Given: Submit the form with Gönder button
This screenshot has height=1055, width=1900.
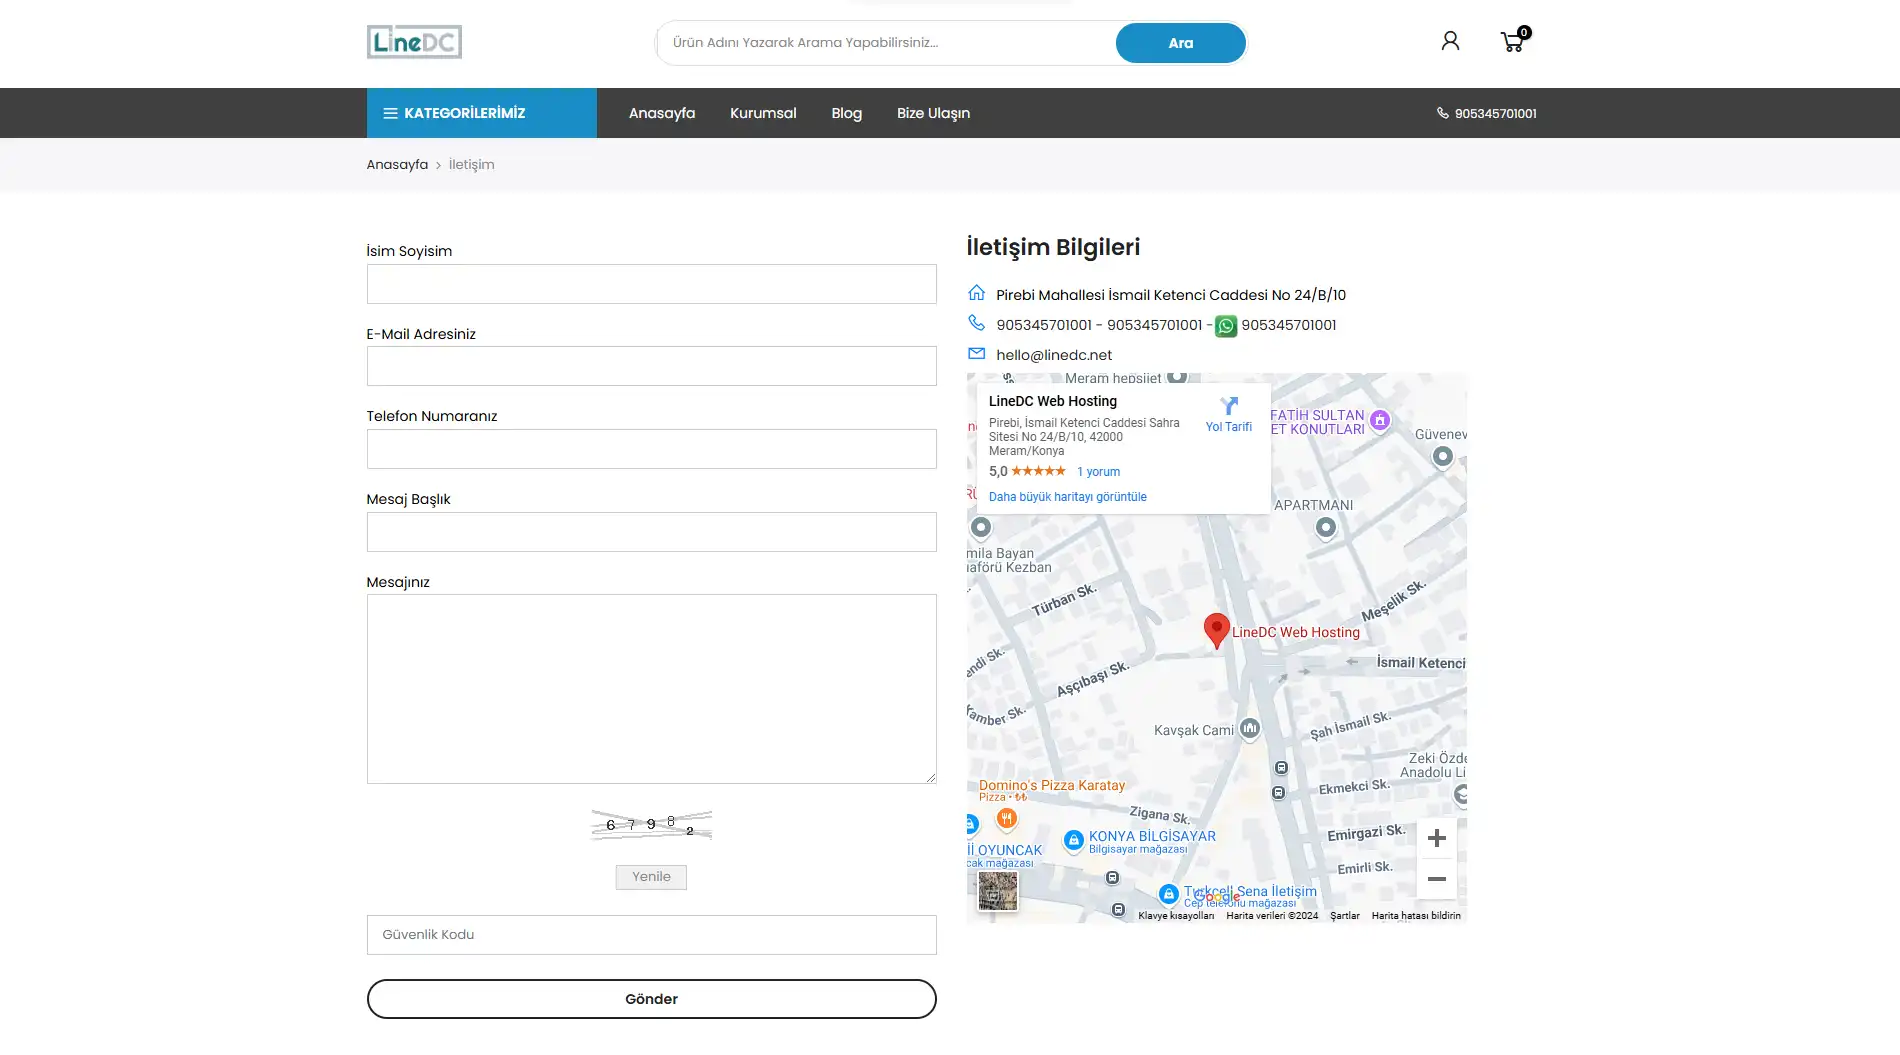Looking at the screenshot, I should [651, 999].
